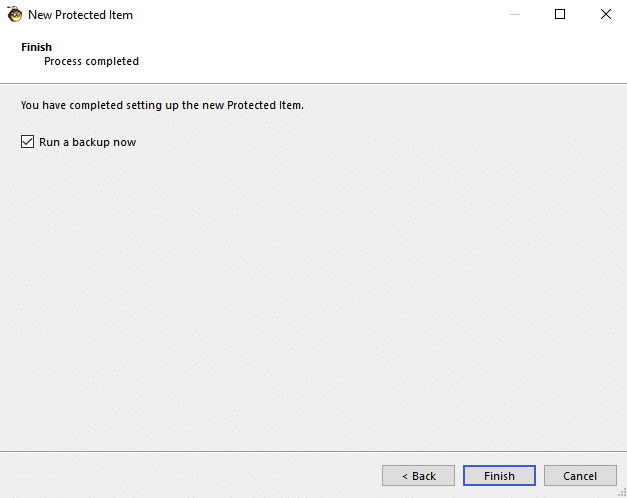This screenshot has width=627, height=498.
Task: Click the checkmark inside the backup checkbox
Action: click(x=27, y=142)
